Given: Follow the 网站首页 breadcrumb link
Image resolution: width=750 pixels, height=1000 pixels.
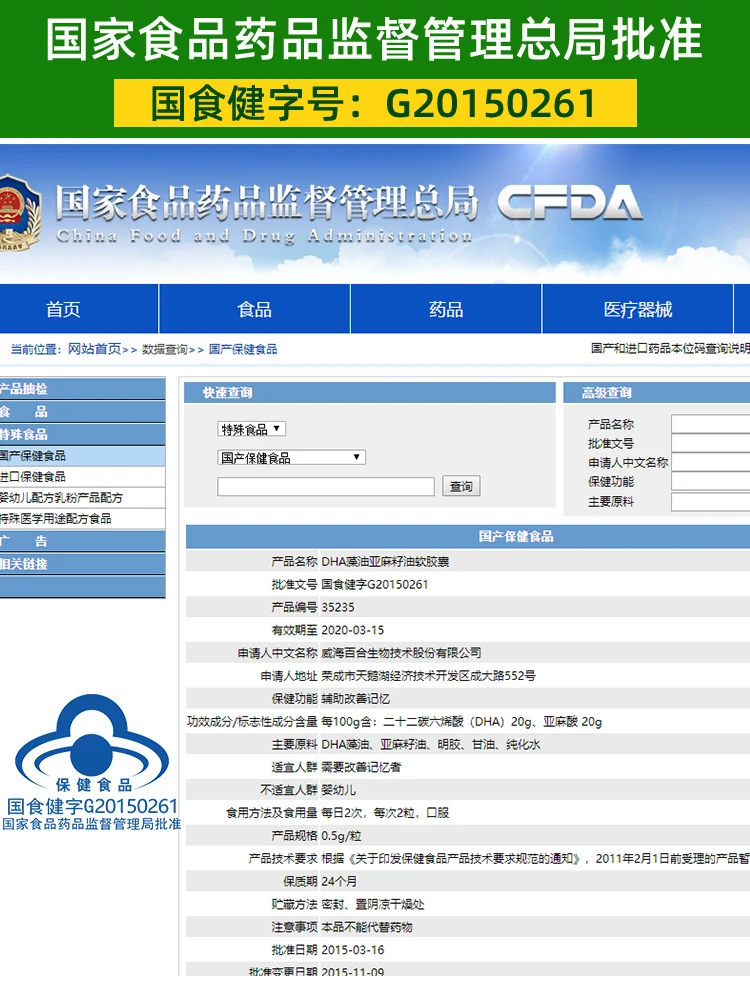Looking at the screenshot, I should click(x=94, y=349).
